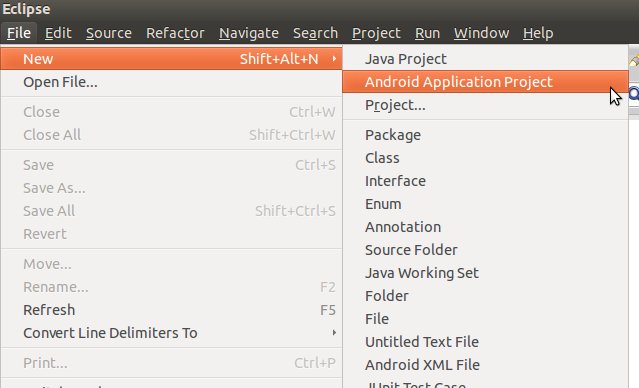Image resolution: width=639 pixels, height=388 pixels.
Task: Expand Convert Line Delimiters To submenu
Action: pos(171,333)
